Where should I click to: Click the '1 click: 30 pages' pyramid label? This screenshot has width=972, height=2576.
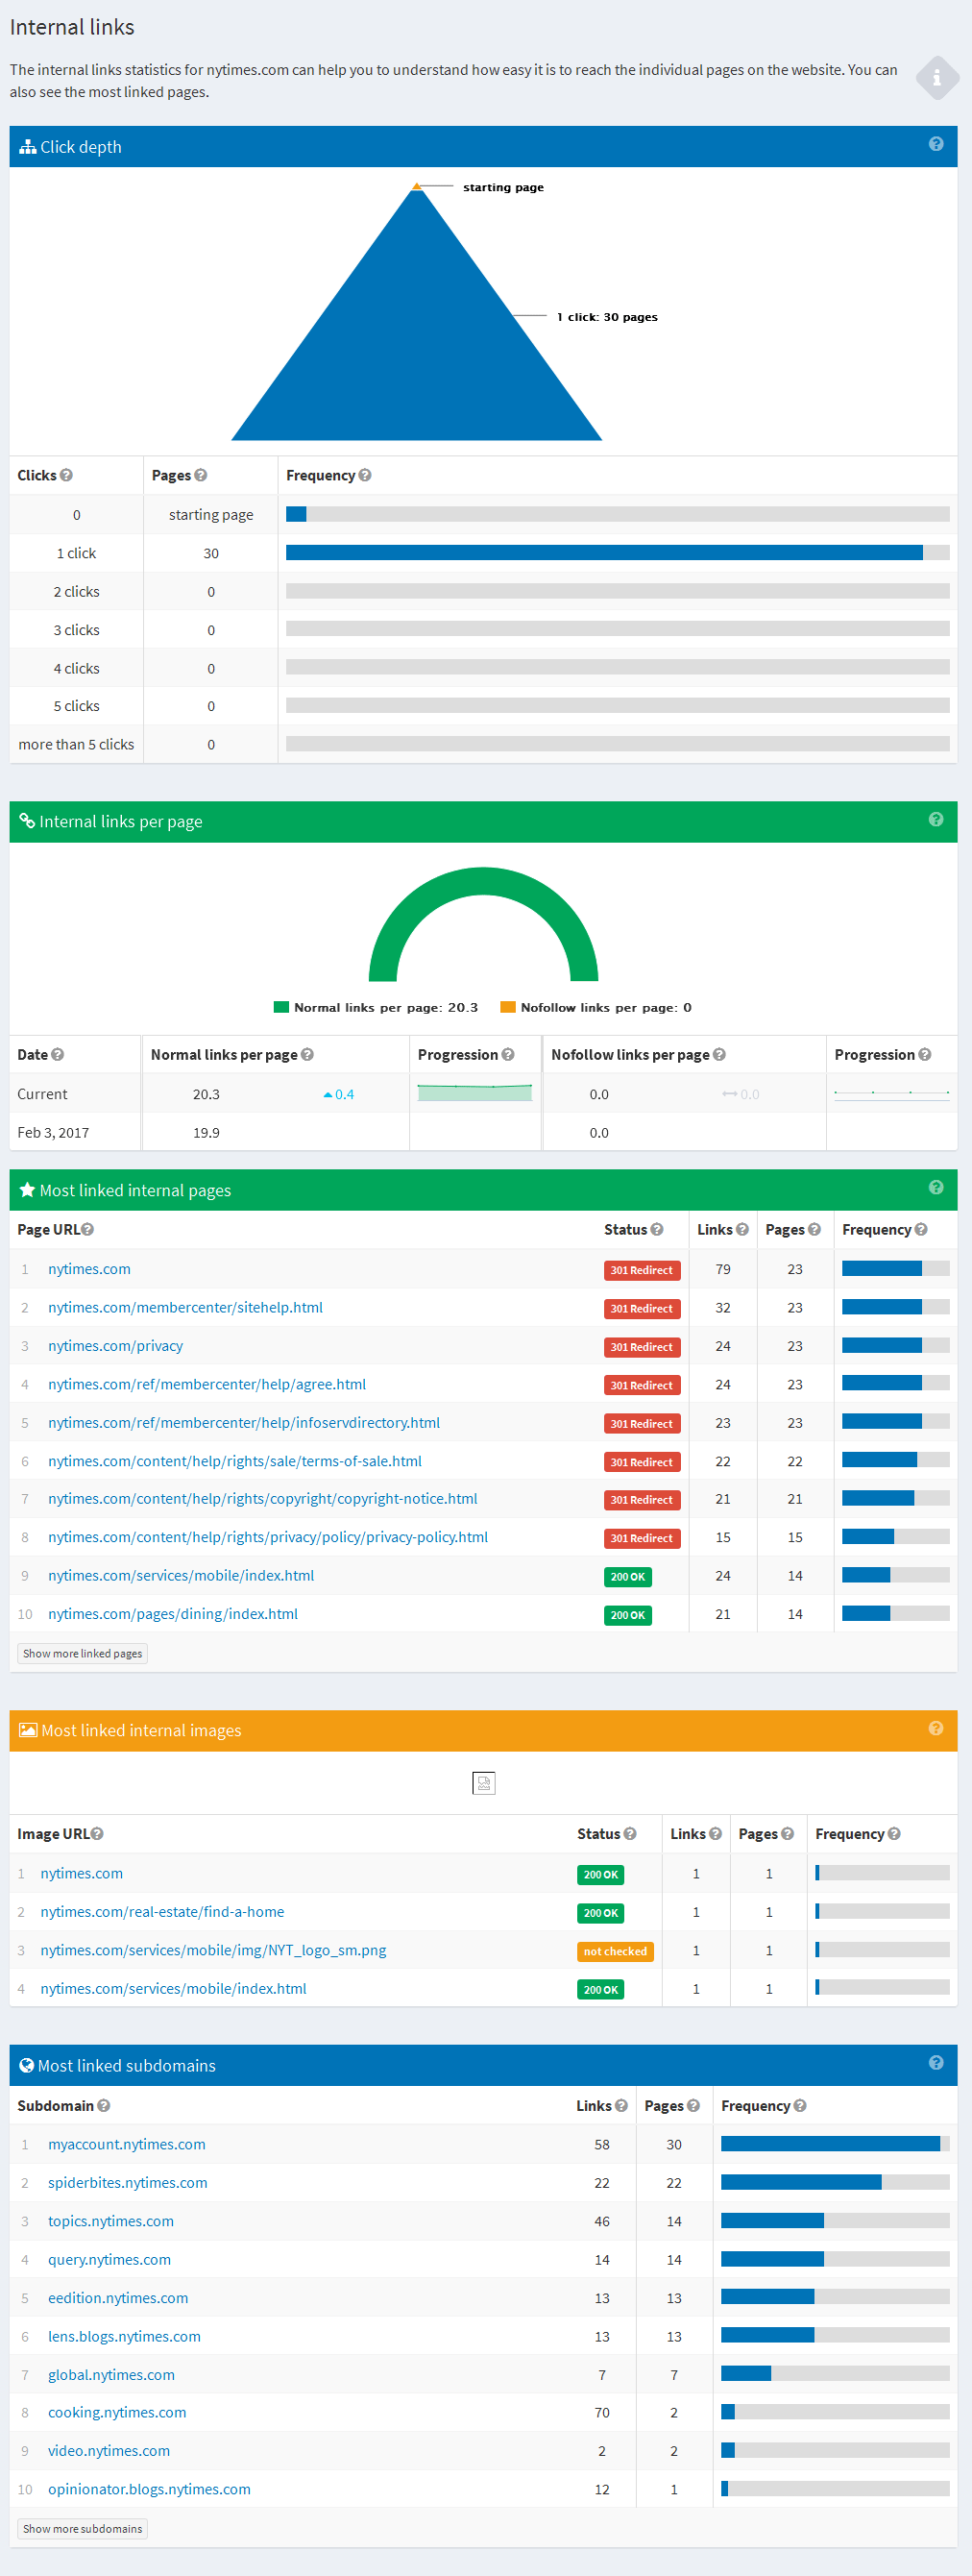coord(607,317)
